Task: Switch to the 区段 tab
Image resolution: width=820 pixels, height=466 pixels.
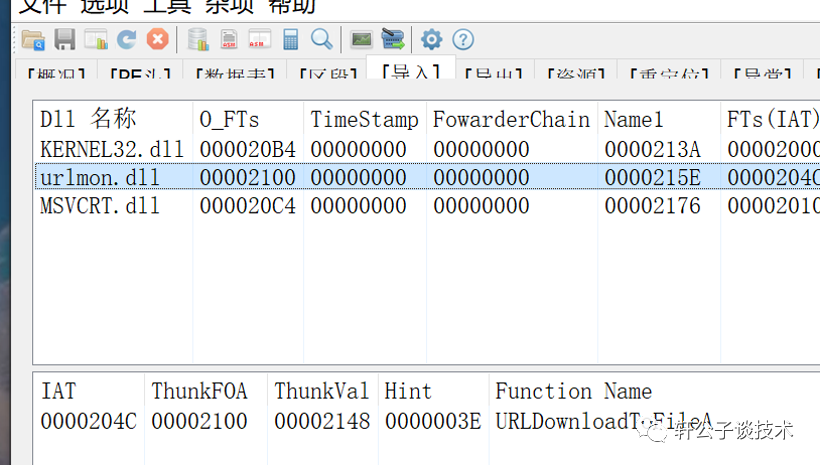Action: (328, 71)
